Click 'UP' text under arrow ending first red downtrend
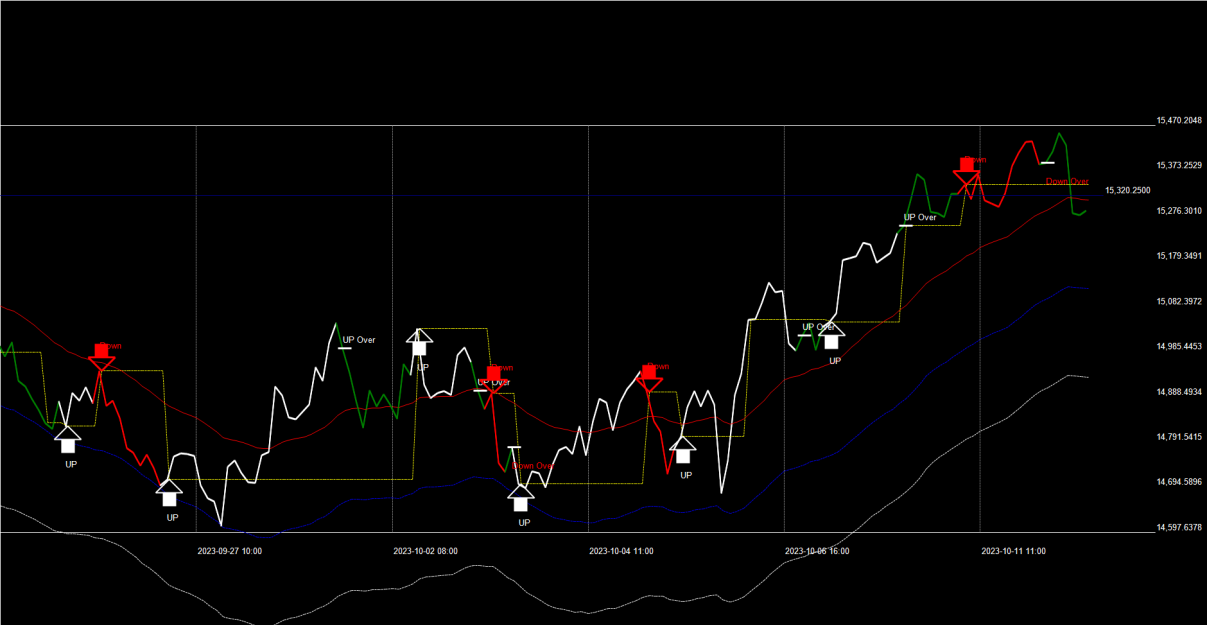This screenshot has height=625, width=1207. click(172, 518)
